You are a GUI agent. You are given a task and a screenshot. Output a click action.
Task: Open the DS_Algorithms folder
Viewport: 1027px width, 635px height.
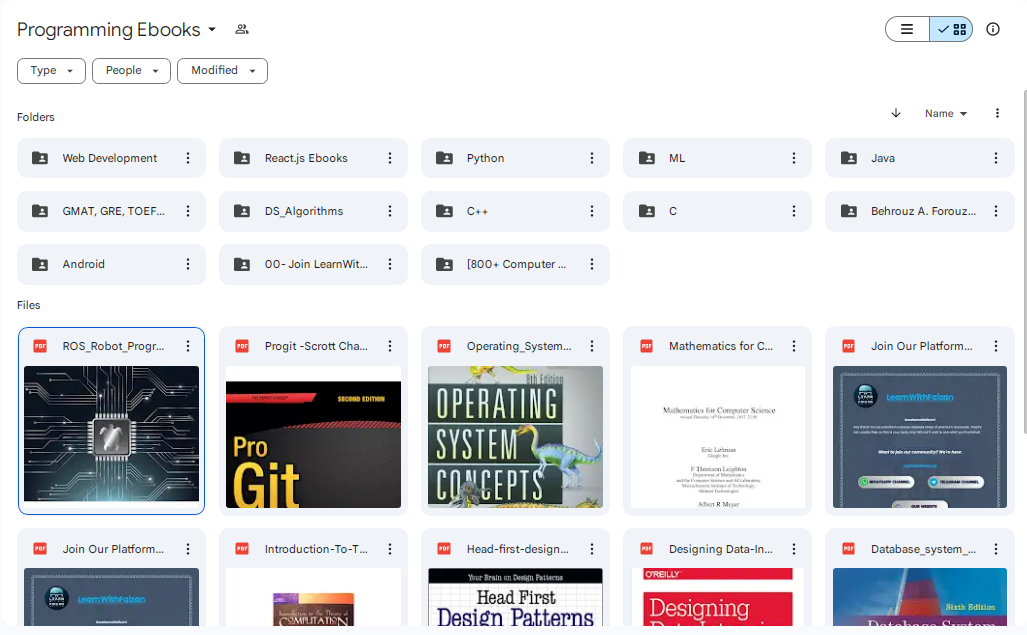[313, 211]
